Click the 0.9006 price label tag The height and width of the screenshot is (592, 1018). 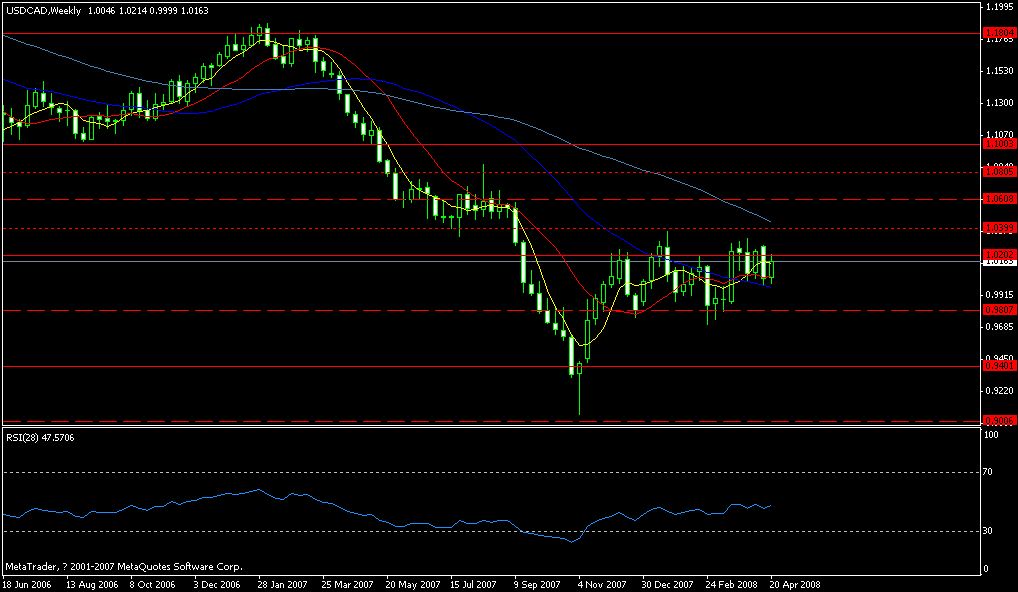click(x=998, y=421)
